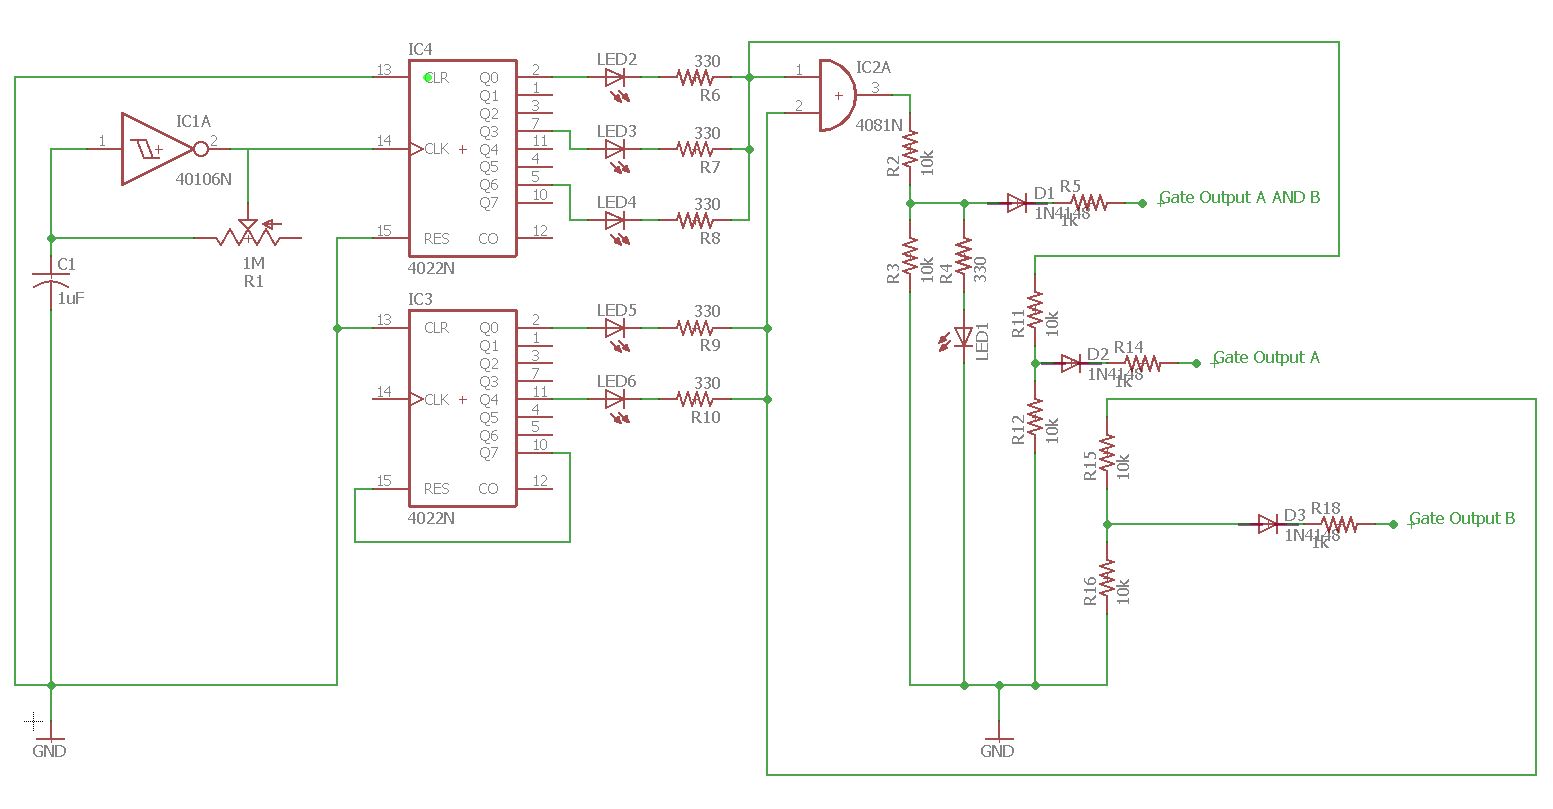Click the CLR pin label on IC4
1553x809 pixels.
436,77
